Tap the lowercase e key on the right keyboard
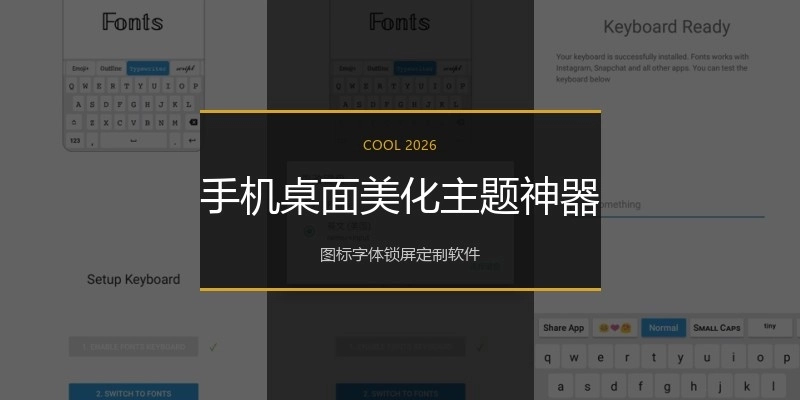This screenshot has height=400, width=800. click(x=601, y=358)
